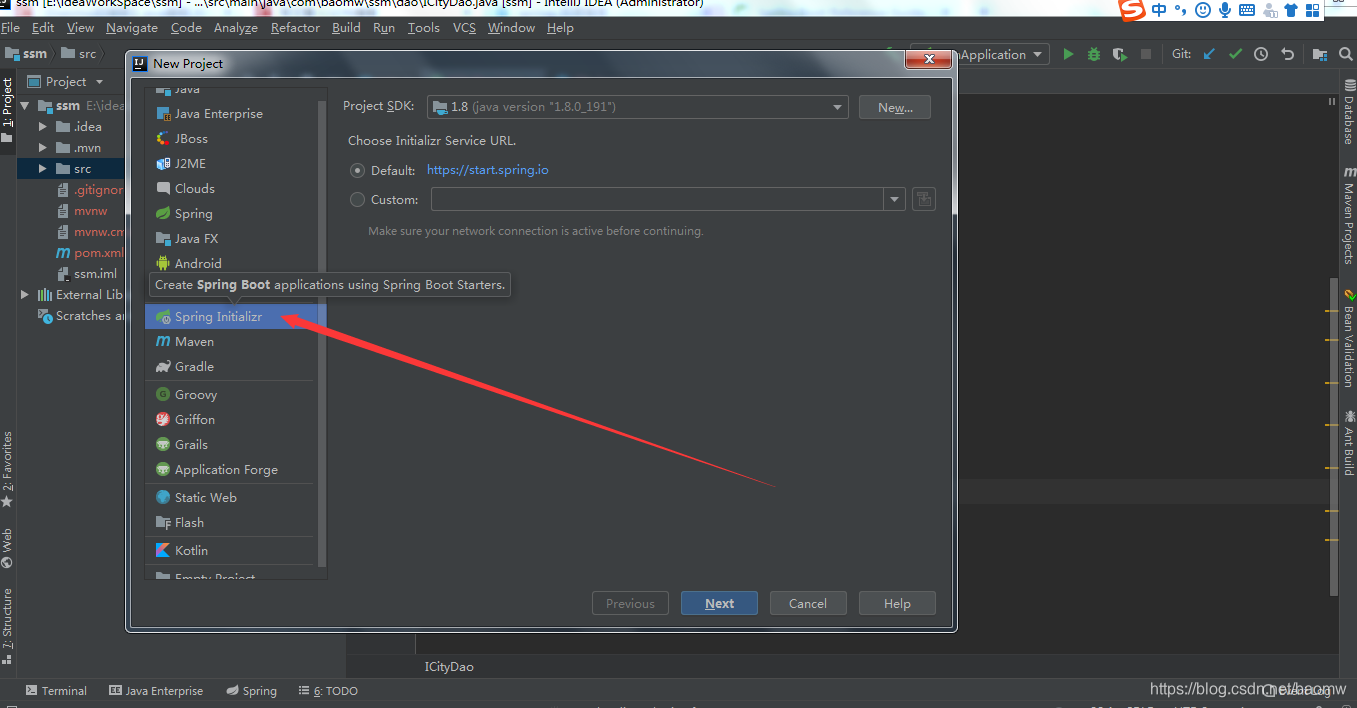This screenshot has height=708, width=1357.
Task: Toggle the Sogou Chinese/English mode indicator
Action: click(x=1159, y=10)
